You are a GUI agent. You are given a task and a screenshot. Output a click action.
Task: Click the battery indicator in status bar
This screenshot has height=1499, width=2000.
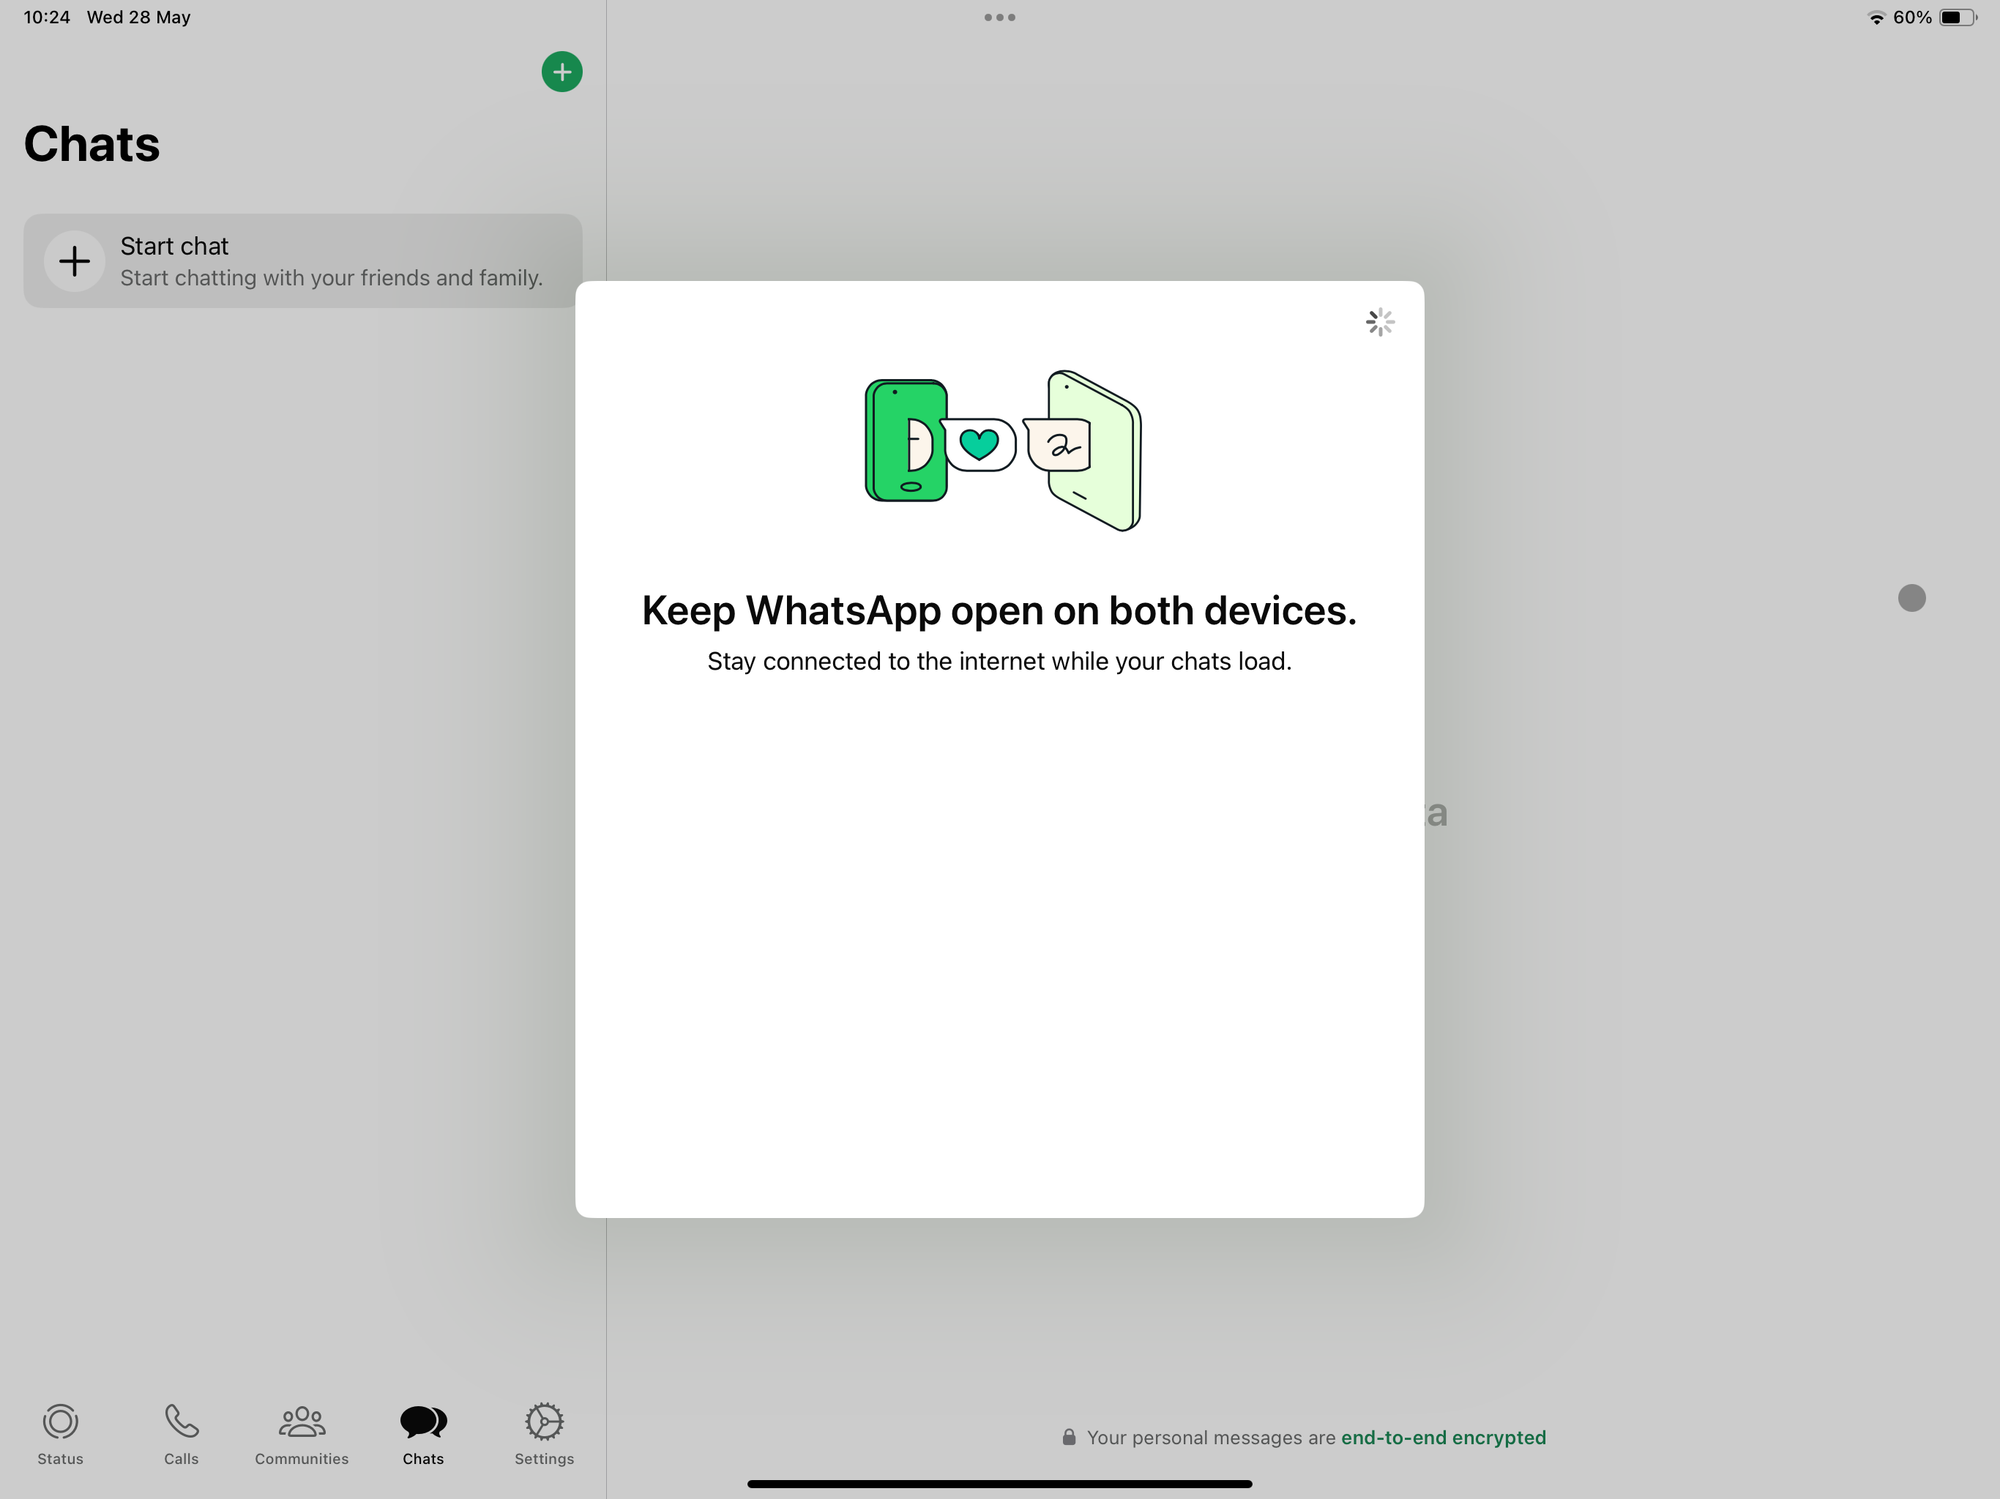(x=1957, y=17)
